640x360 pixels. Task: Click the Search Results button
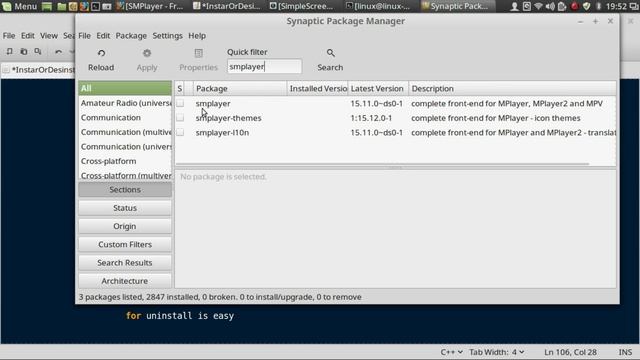[x=125, y=263]
